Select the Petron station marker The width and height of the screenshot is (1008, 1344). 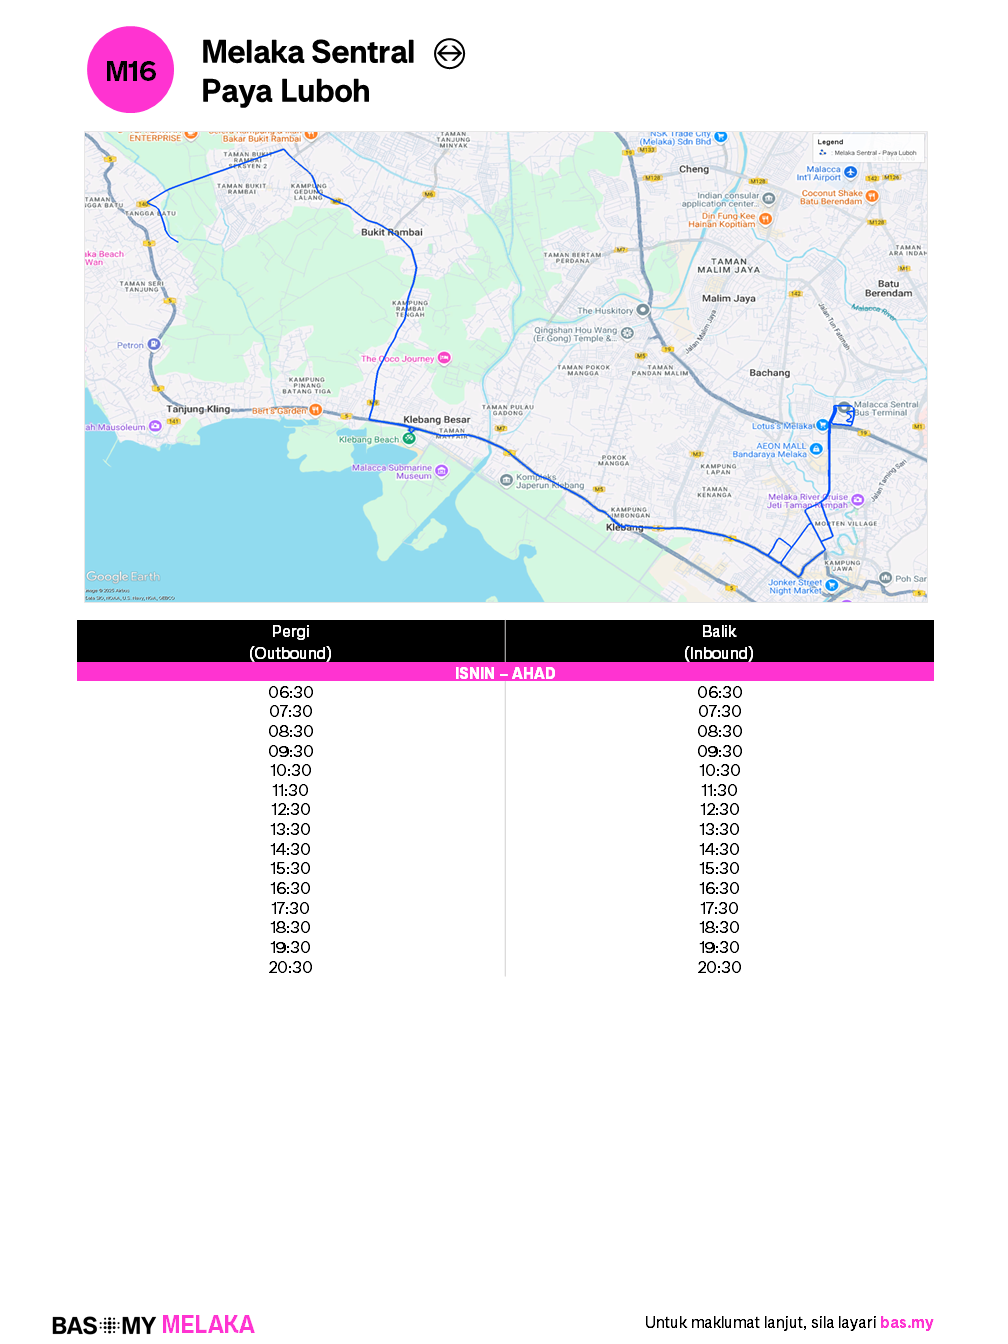point(154,344)
